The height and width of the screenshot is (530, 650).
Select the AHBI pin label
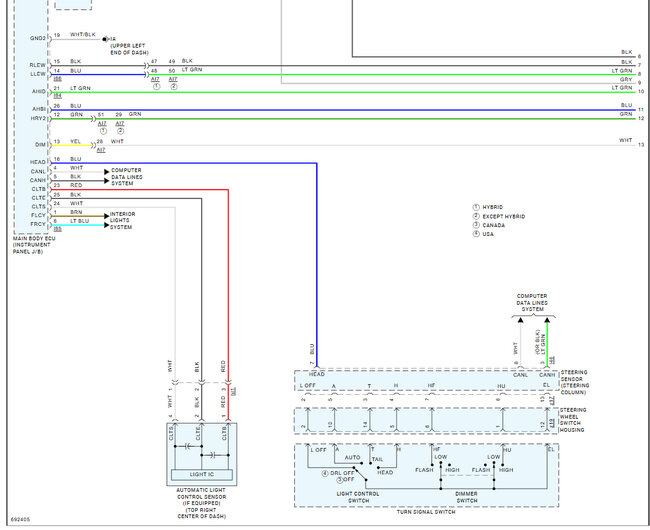coord(39,109)
